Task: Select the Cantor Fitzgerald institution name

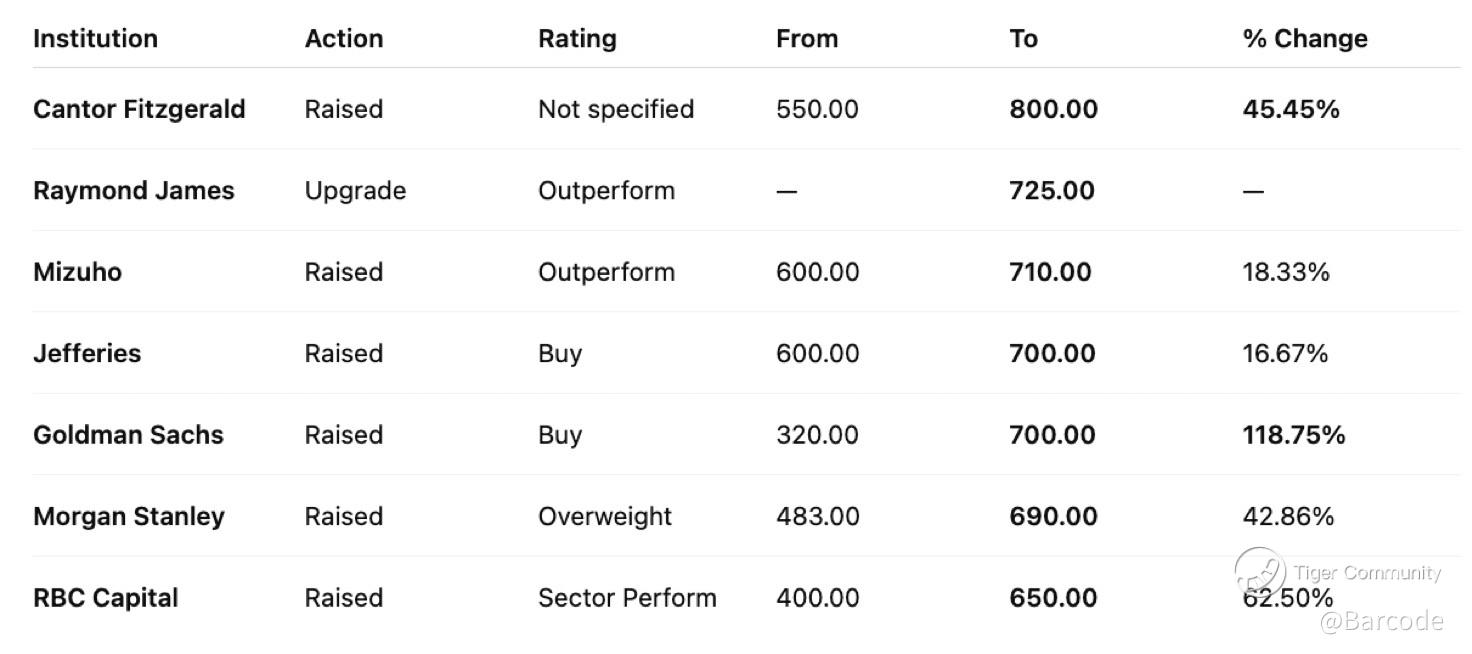Action: click(x=139, y=109)
